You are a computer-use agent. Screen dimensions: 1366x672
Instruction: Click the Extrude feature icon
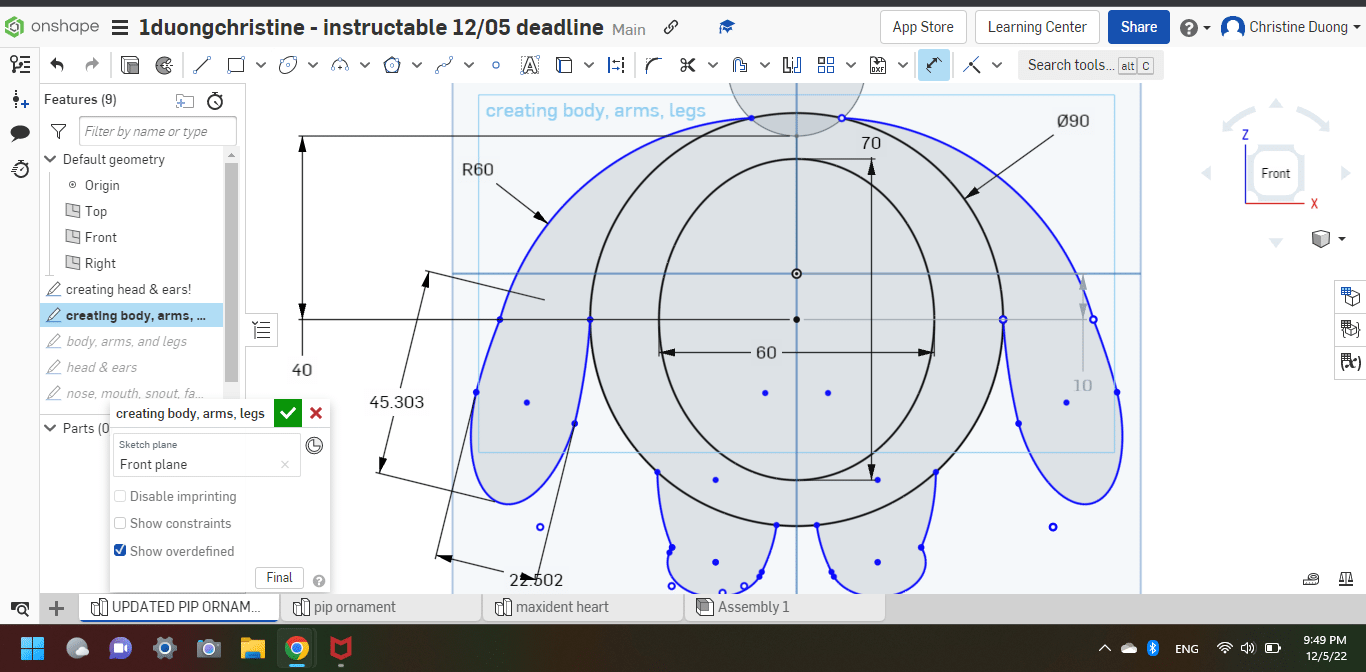(x=130, y=65)
